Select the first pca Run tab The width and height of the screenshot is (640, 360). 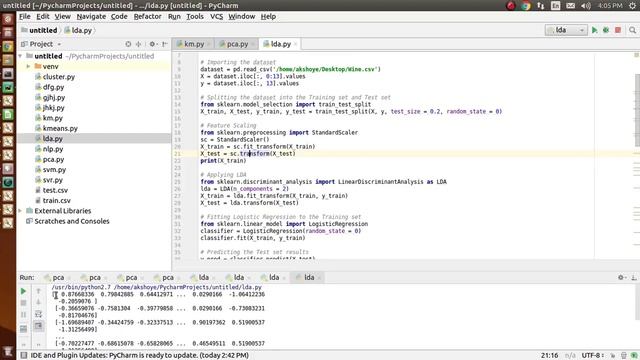[58, 277]
